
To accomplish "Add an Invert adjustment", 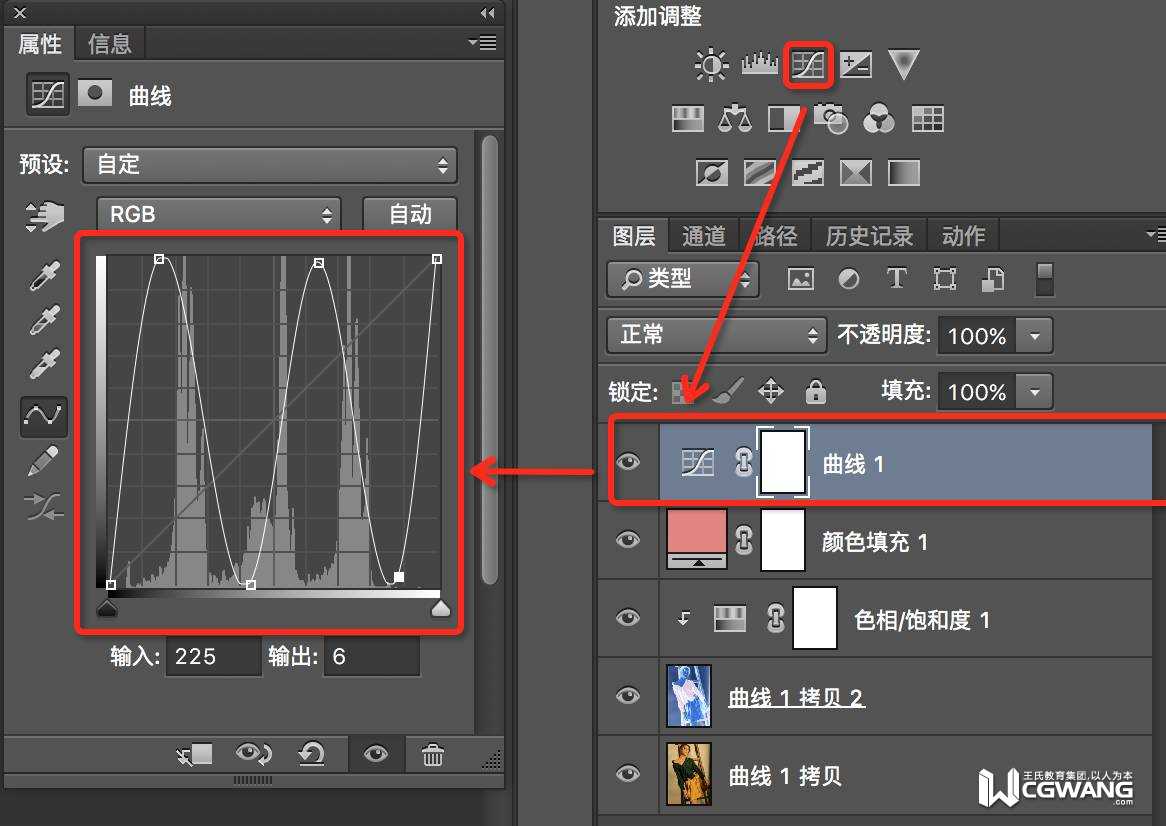I will coord(712,173).
